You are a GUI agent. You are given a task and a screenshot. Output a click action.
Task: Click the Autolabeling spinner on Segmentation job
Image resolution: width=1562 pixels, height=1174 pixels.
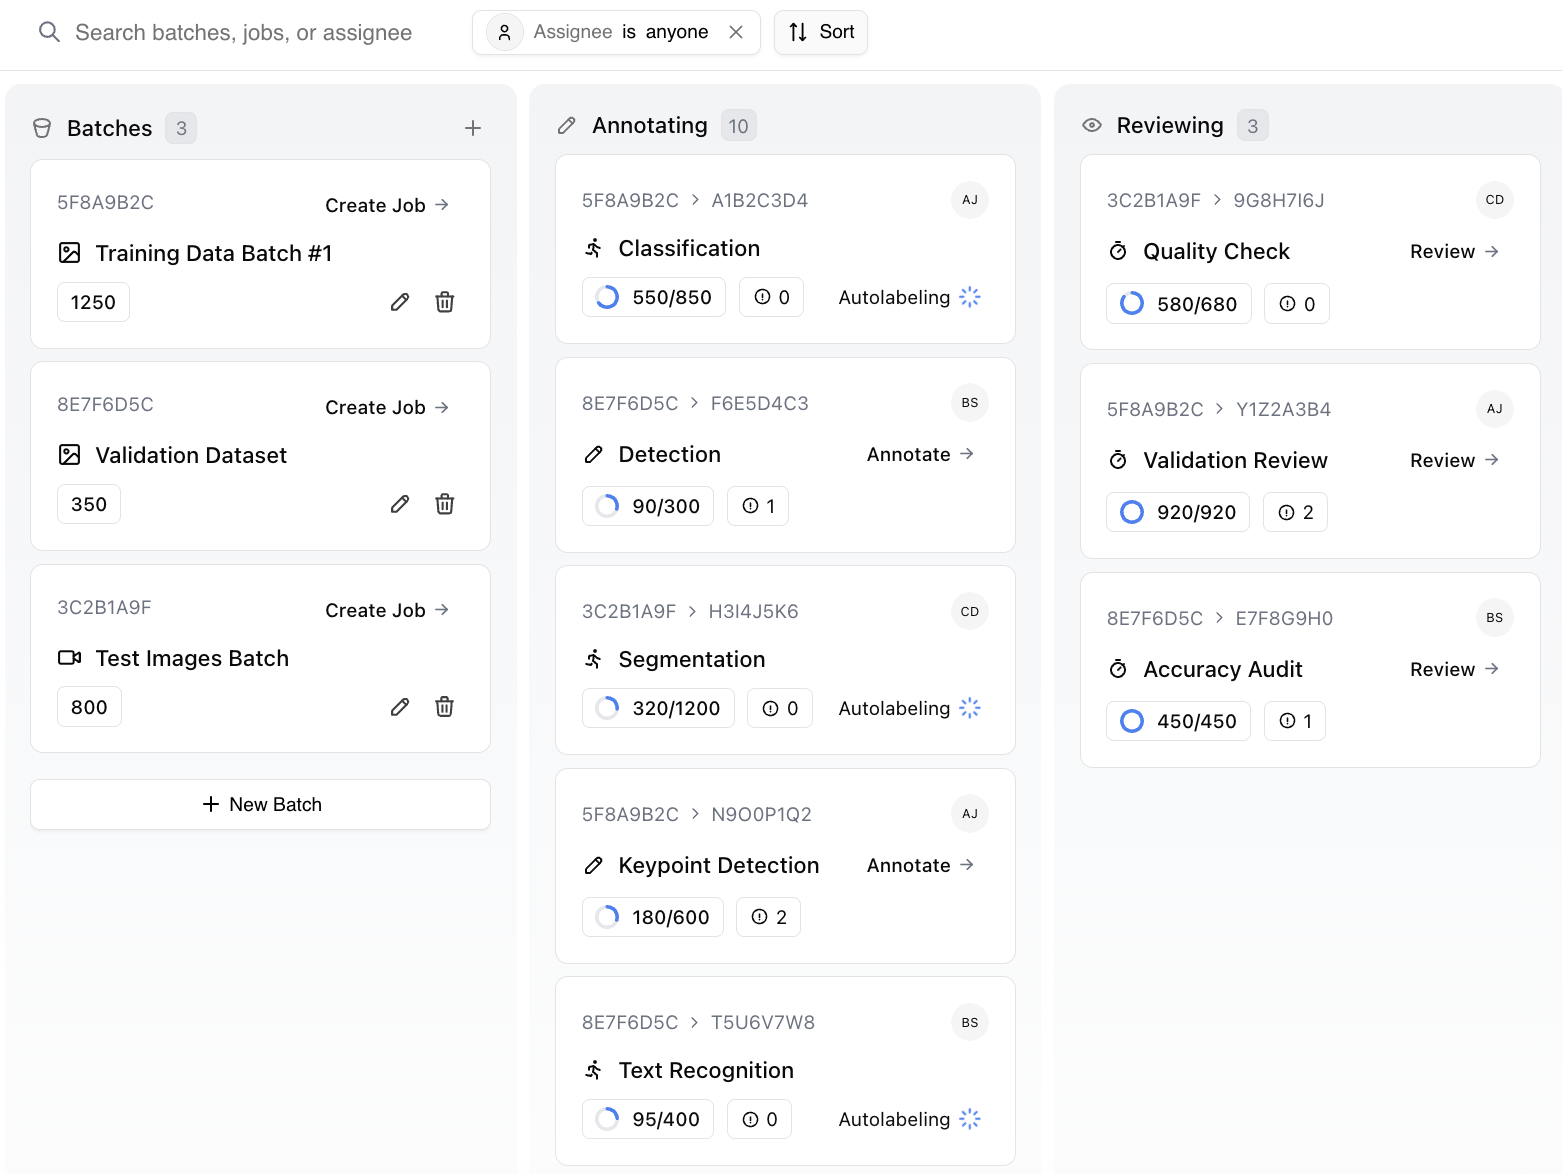click(969, 707)
